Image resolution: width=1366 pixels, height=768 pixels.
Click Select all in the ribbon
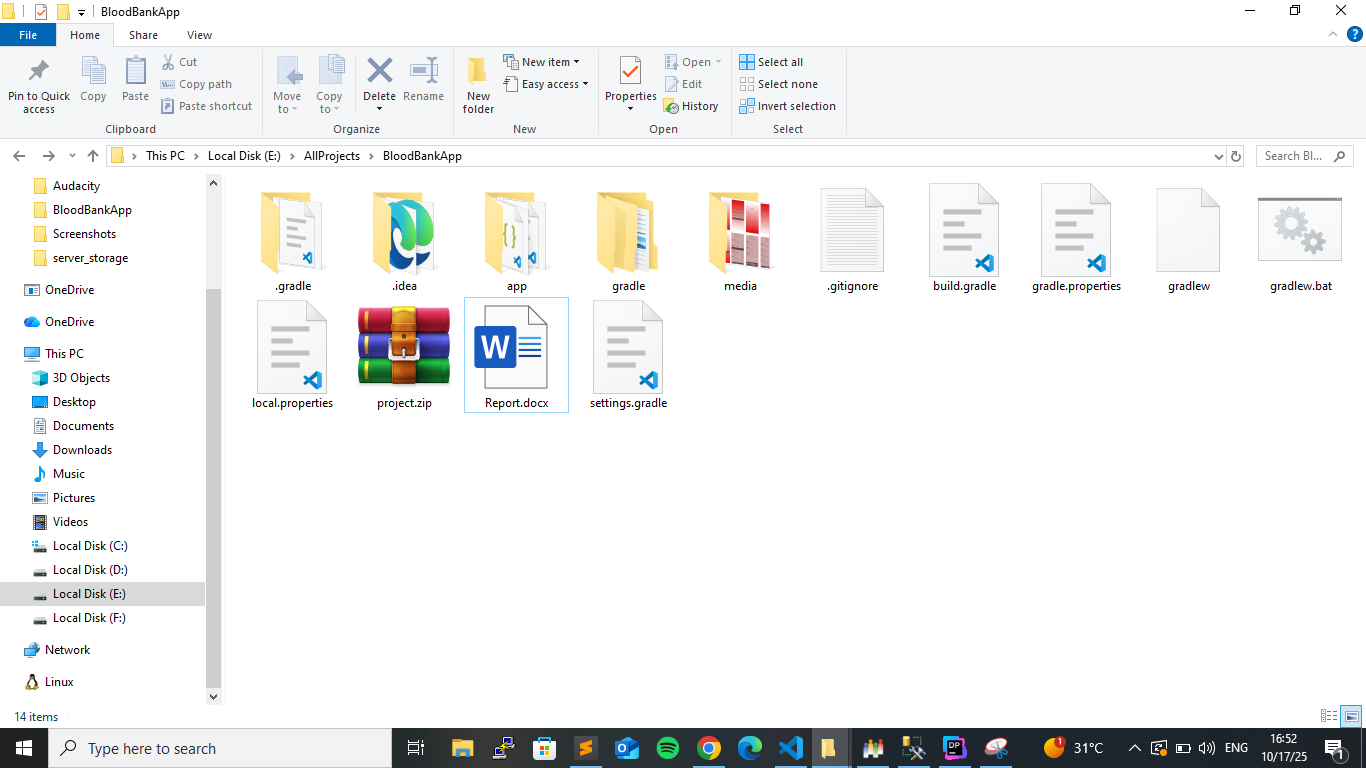[x=771, y=62]
